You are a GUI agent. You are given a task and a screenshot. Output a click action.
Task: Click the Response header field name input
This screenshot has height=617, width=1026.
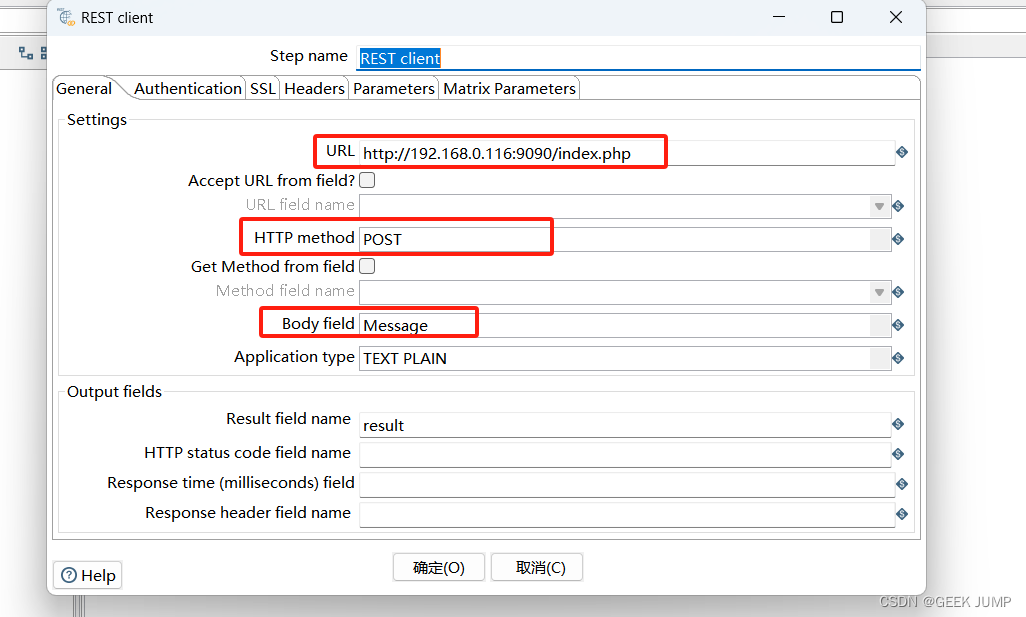coord(627,515)
